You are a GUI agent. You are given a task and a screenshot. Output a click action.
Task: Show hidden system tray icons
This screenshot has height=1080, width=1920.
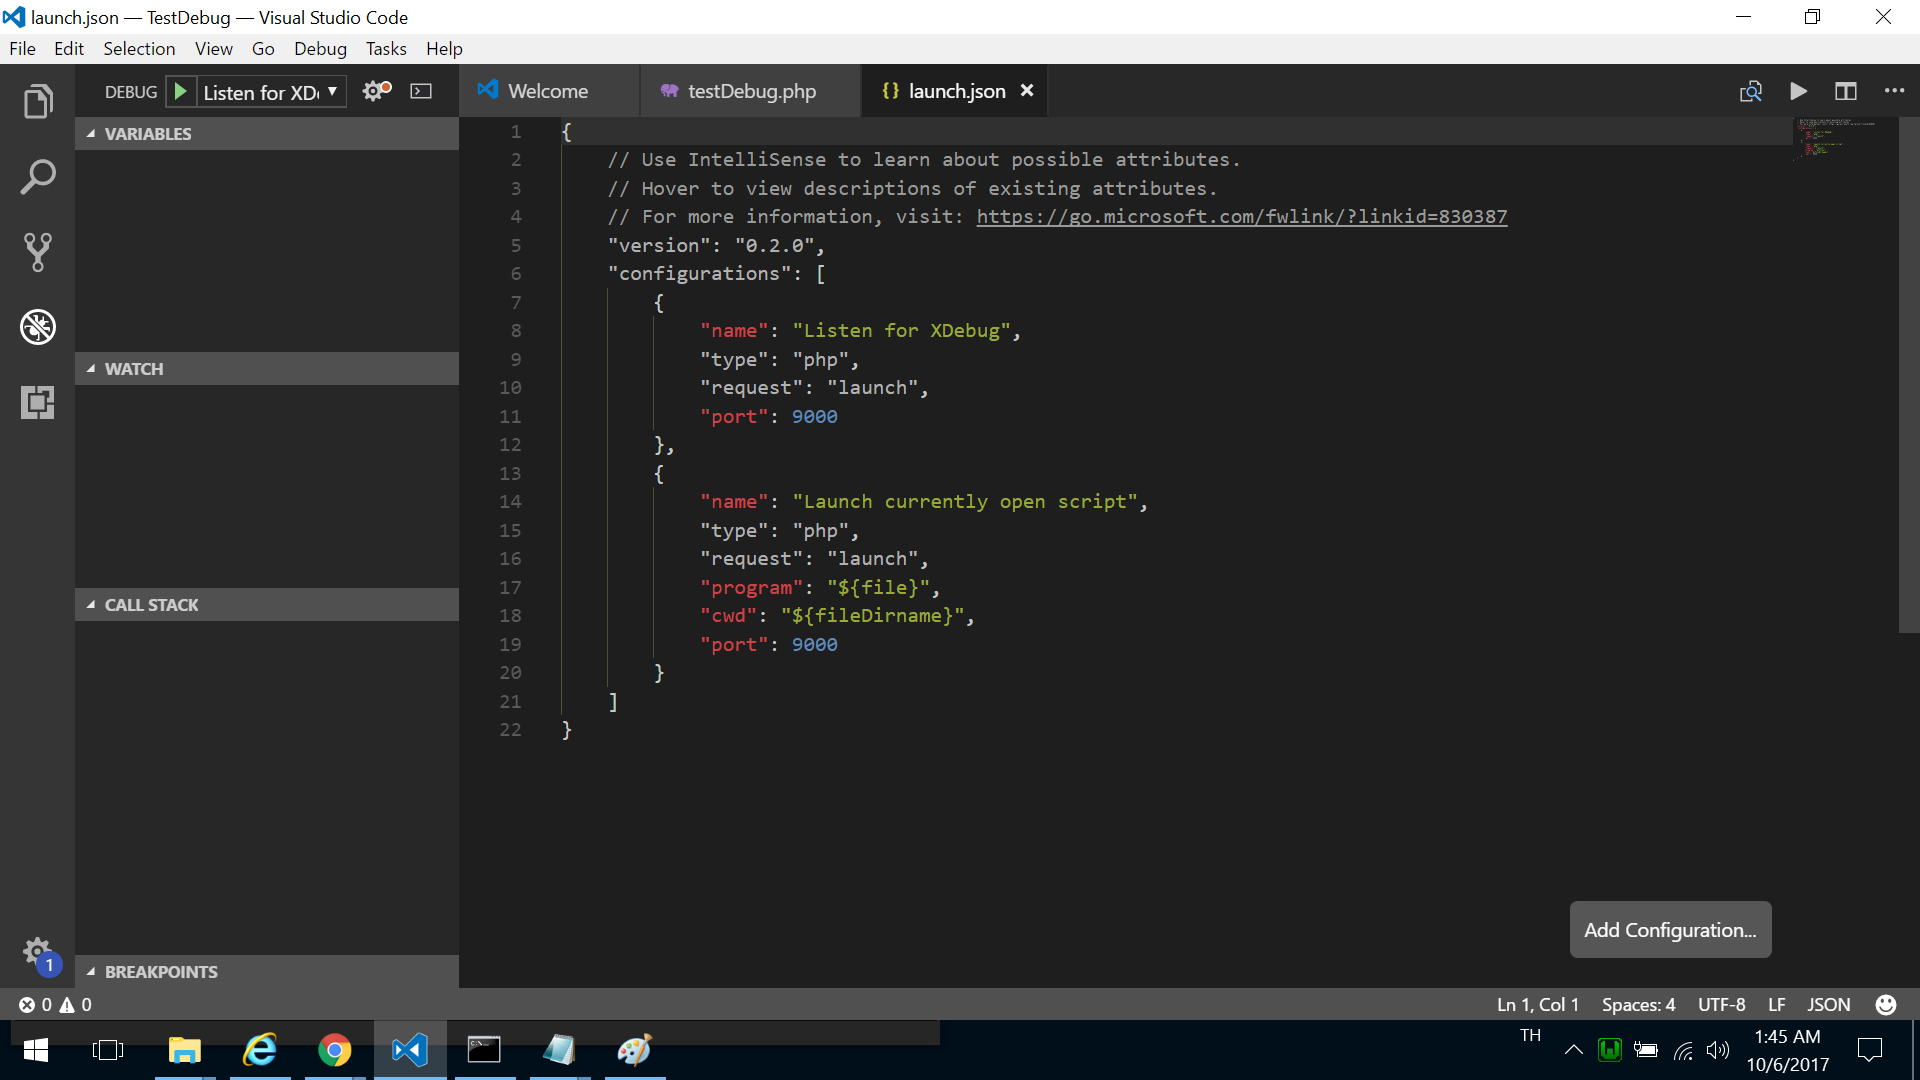pyautogui.click(x=1573, y=1050)
